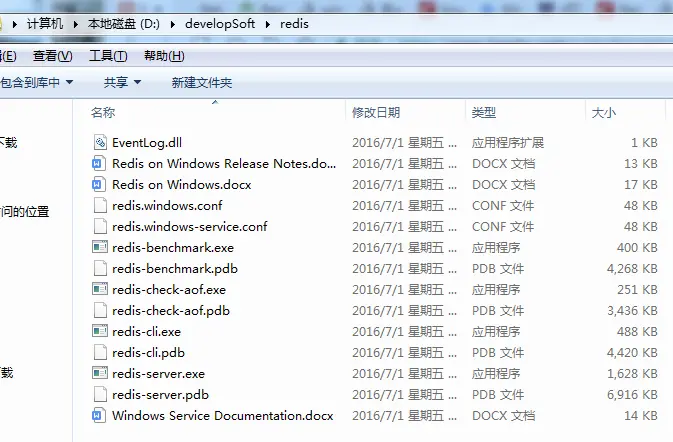Navigate to developSoft in the address bar

[x=220, y=24]
